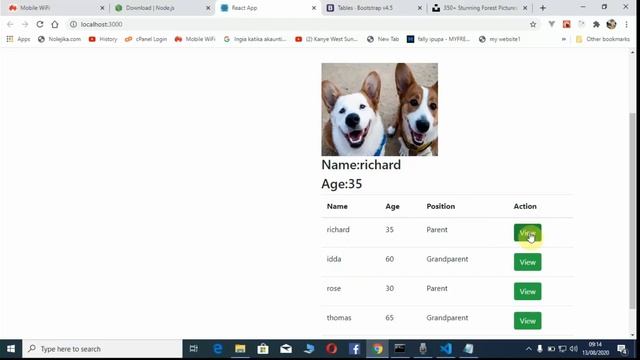Image resolution: width=640 pixels, height=360 pixels.
Task: Open File Explorer from the taskbar
Action: (240, 349)
